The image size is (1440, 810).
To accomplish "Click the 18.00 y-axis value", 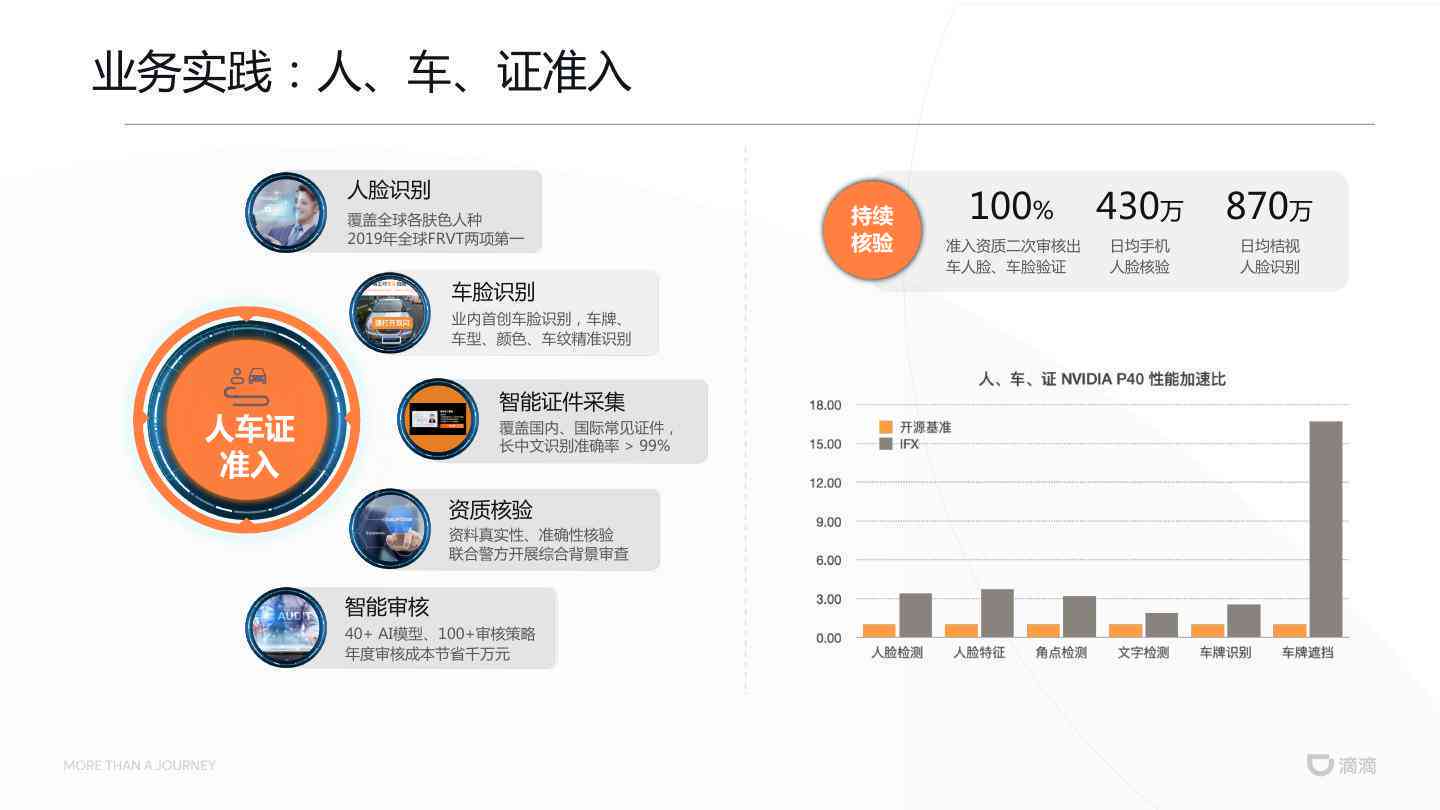I will [826, 405].
